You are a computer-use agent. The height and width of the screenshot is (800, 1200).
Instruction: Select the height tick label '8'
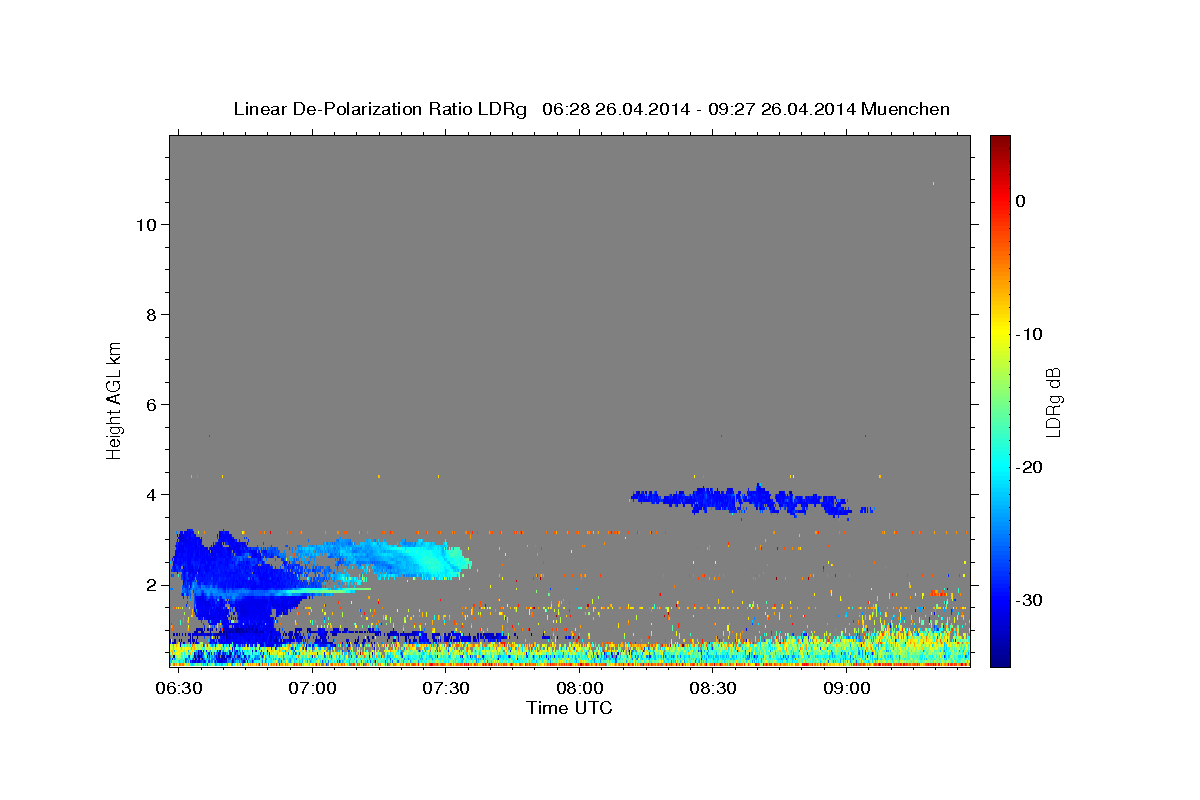pyautogui.click(x=151, y=314)
